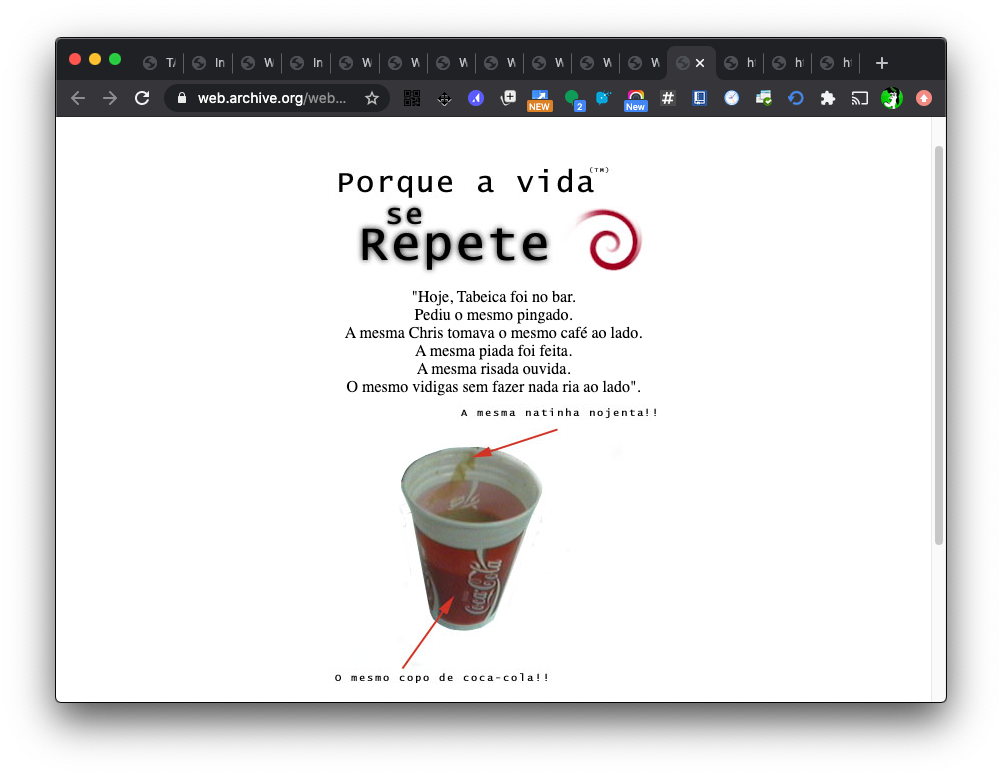Go back to the previous page
The width and height of the screenshot is (1002, 776).
78,98
